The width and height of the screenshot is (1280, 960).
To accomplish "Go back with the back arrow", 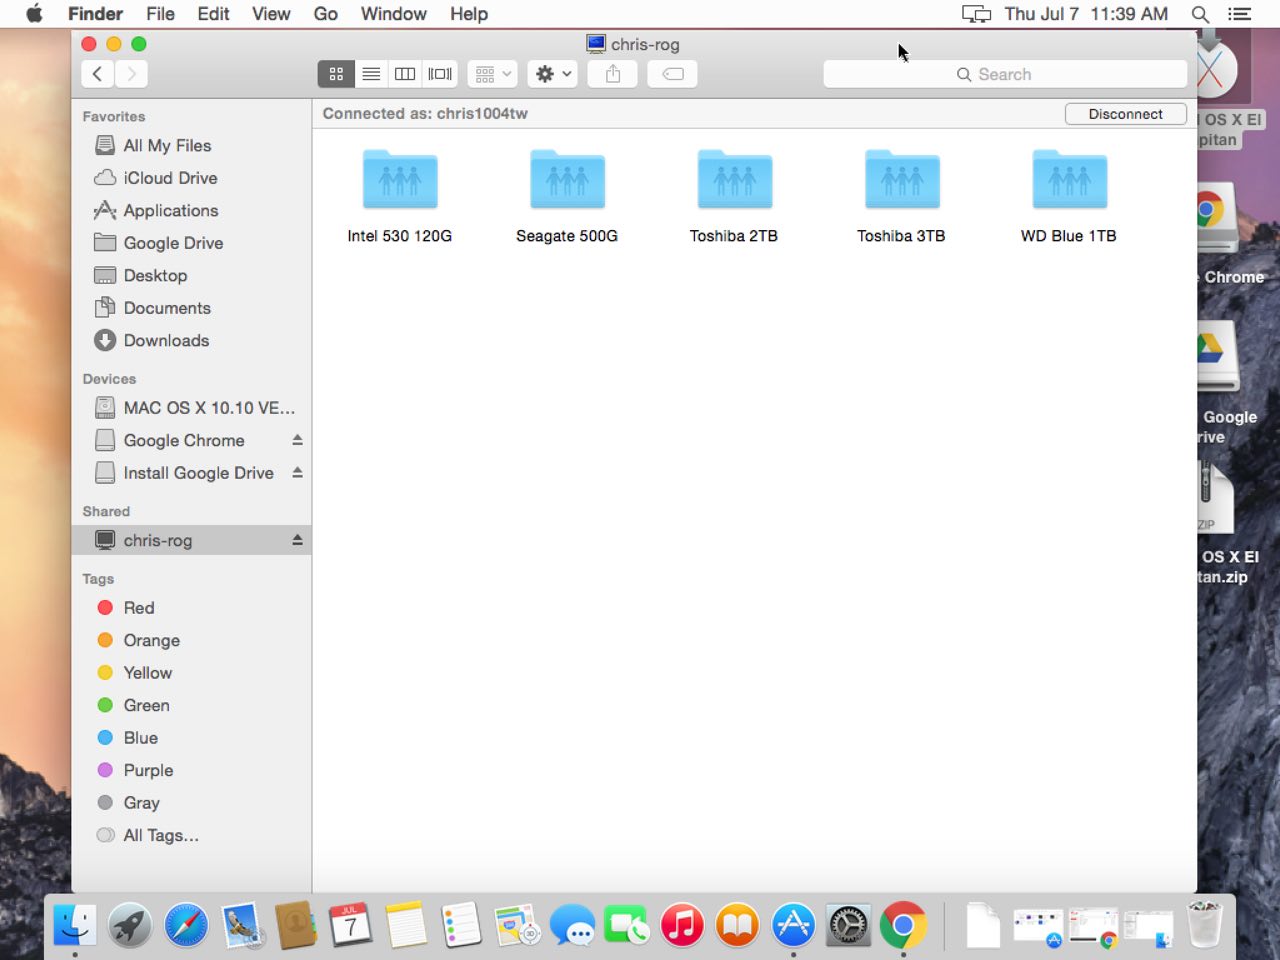I will tap(97, 74).
